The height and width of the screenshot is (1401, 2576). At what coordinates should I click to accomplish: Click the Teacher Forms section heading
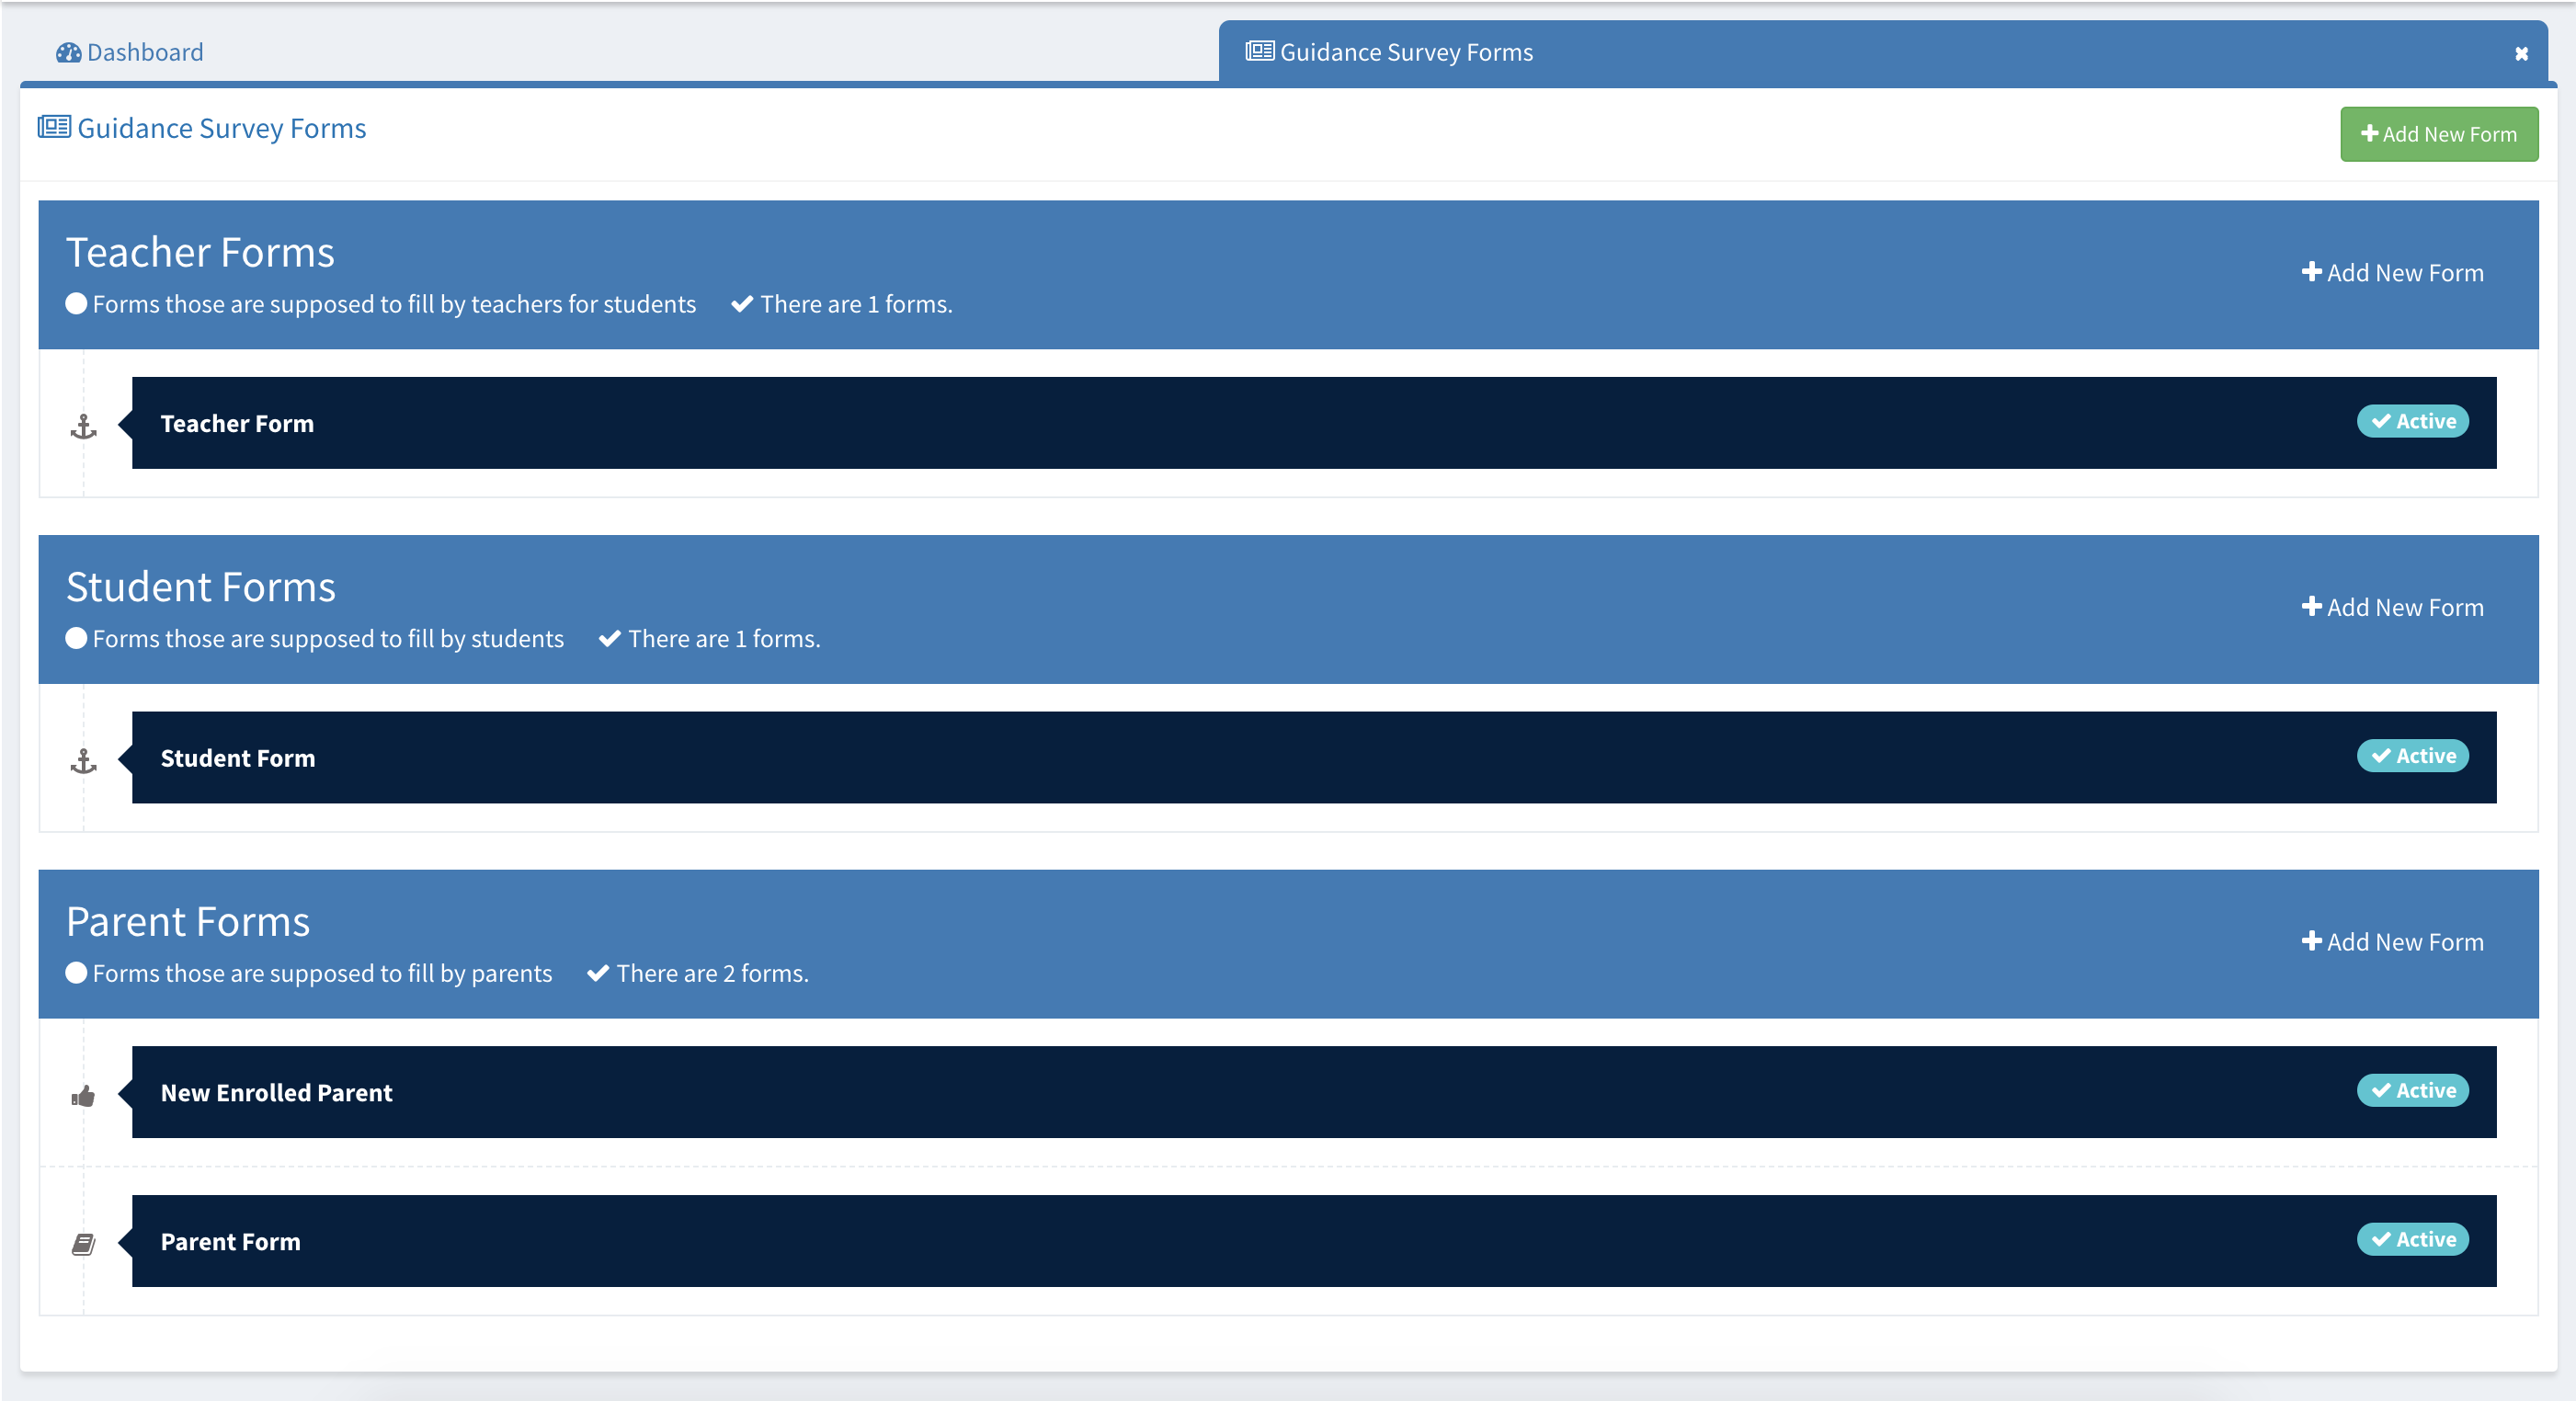tap(200, 252)
